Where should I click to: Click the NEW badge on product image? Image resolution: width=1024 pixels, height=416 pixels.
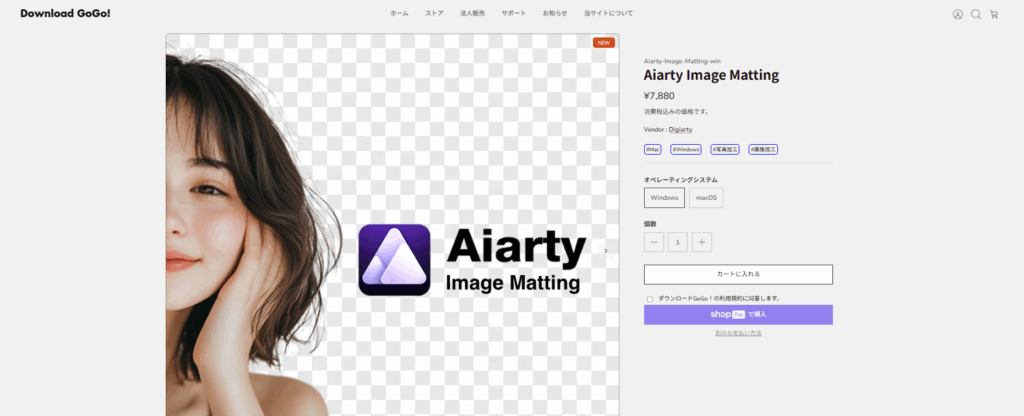pyautogui.click(x=604, y=43)
